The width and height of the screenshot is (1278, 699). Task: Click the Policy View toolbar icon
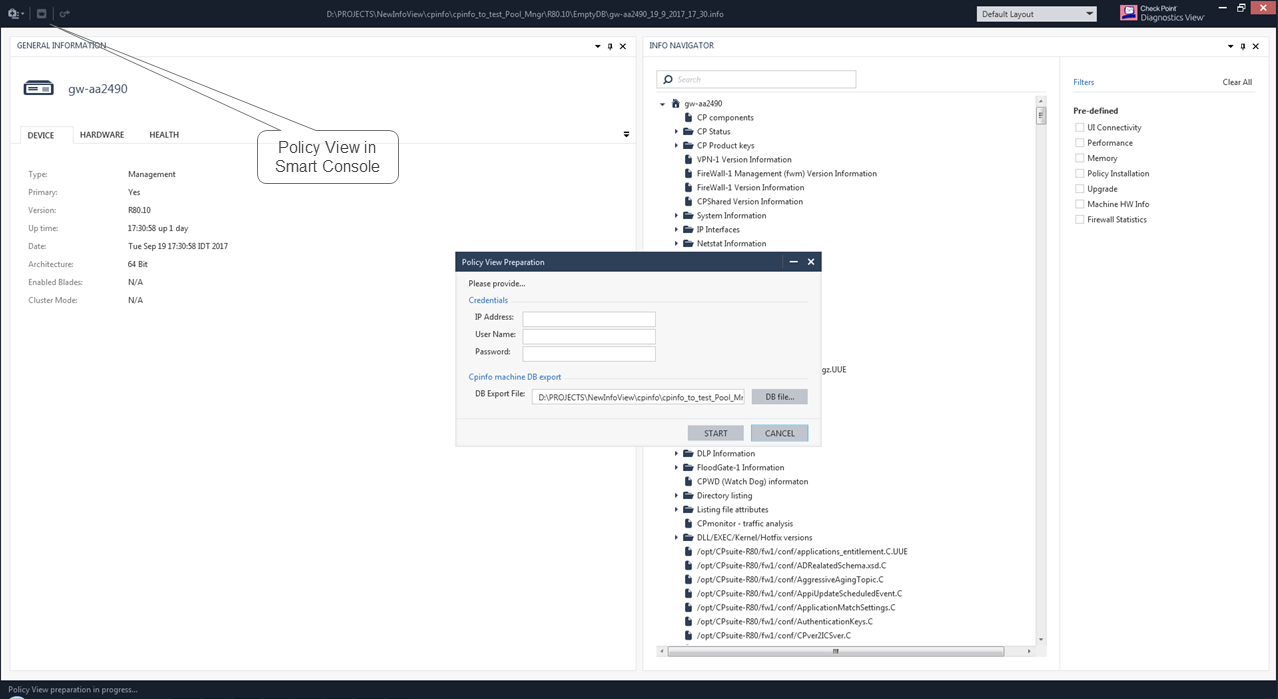[x=41, y=14]
